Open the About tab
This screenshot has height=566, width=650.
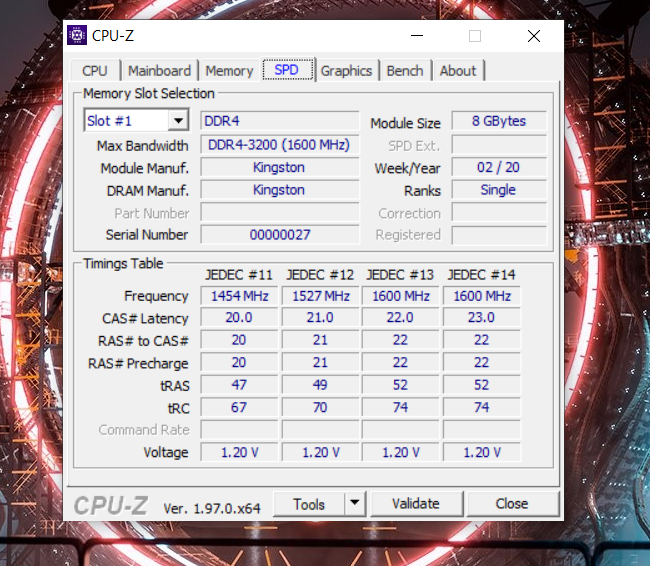pyautogui.click(x=458, y=71)
